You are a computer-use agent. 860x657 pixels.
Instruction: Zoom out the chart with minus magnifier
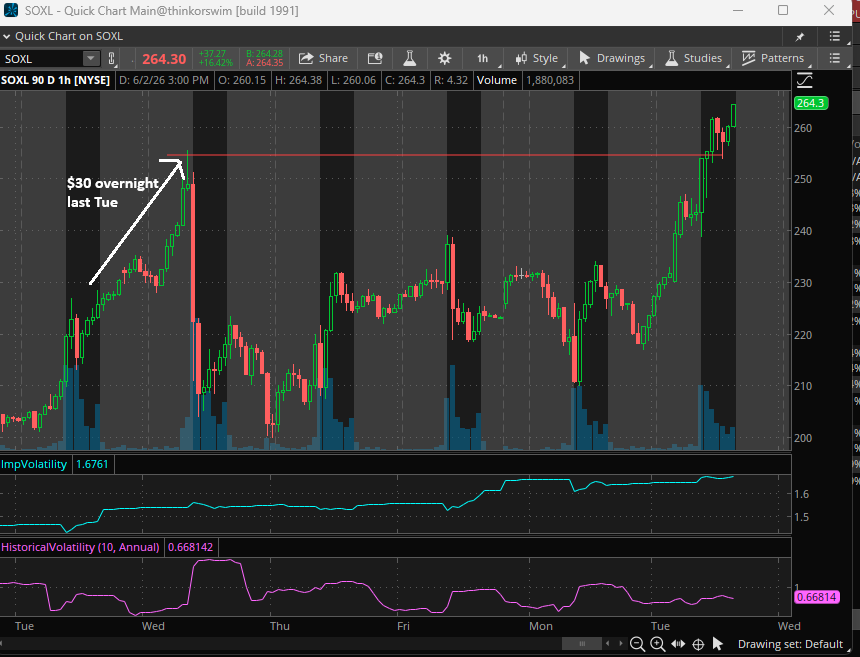coord(637,644)
